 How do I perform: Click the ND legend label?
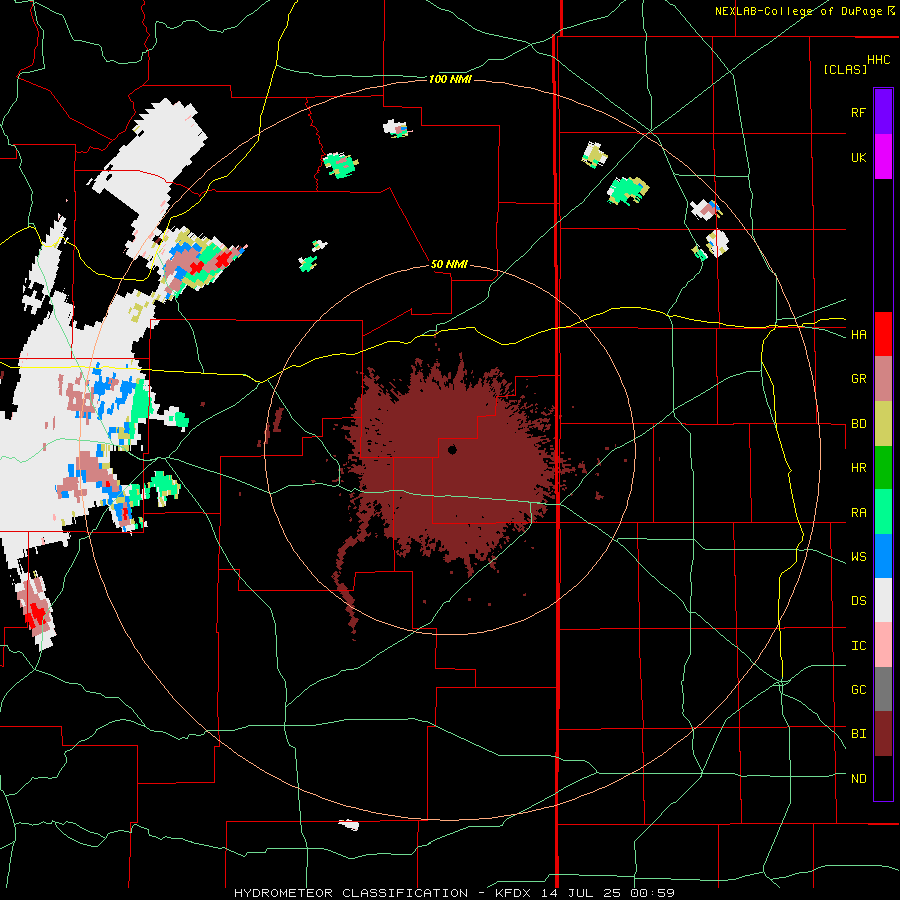858,778
